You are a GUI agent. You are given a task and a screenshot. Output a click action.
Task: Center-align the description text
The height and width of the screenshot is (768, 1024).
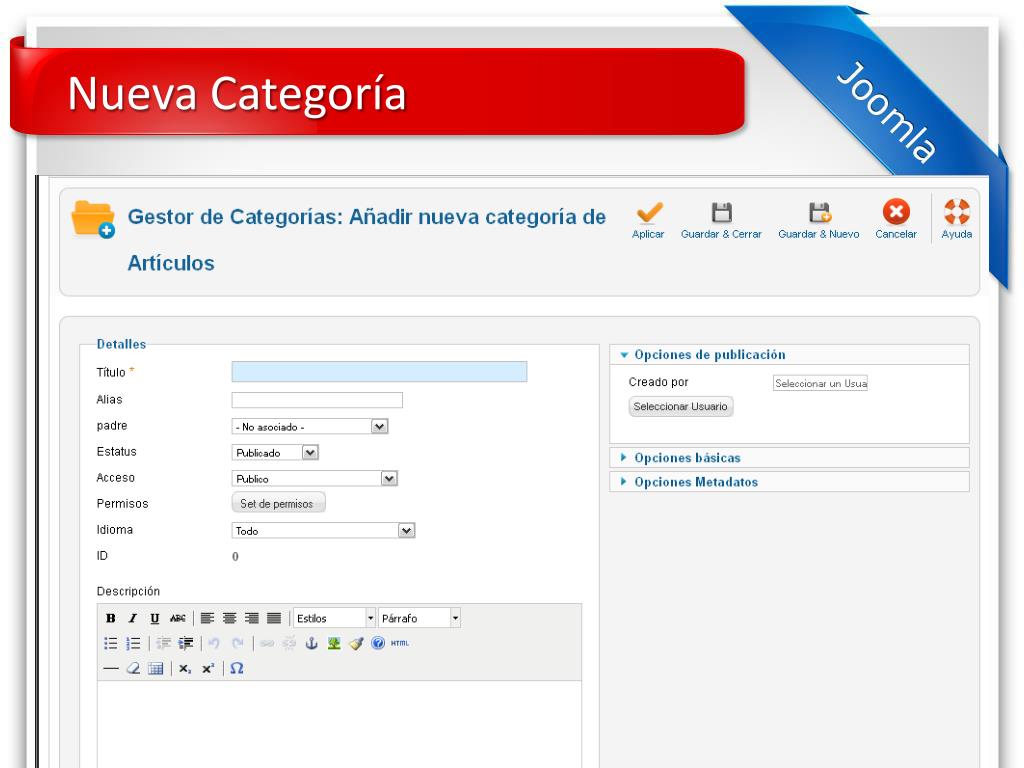[230, 618]
